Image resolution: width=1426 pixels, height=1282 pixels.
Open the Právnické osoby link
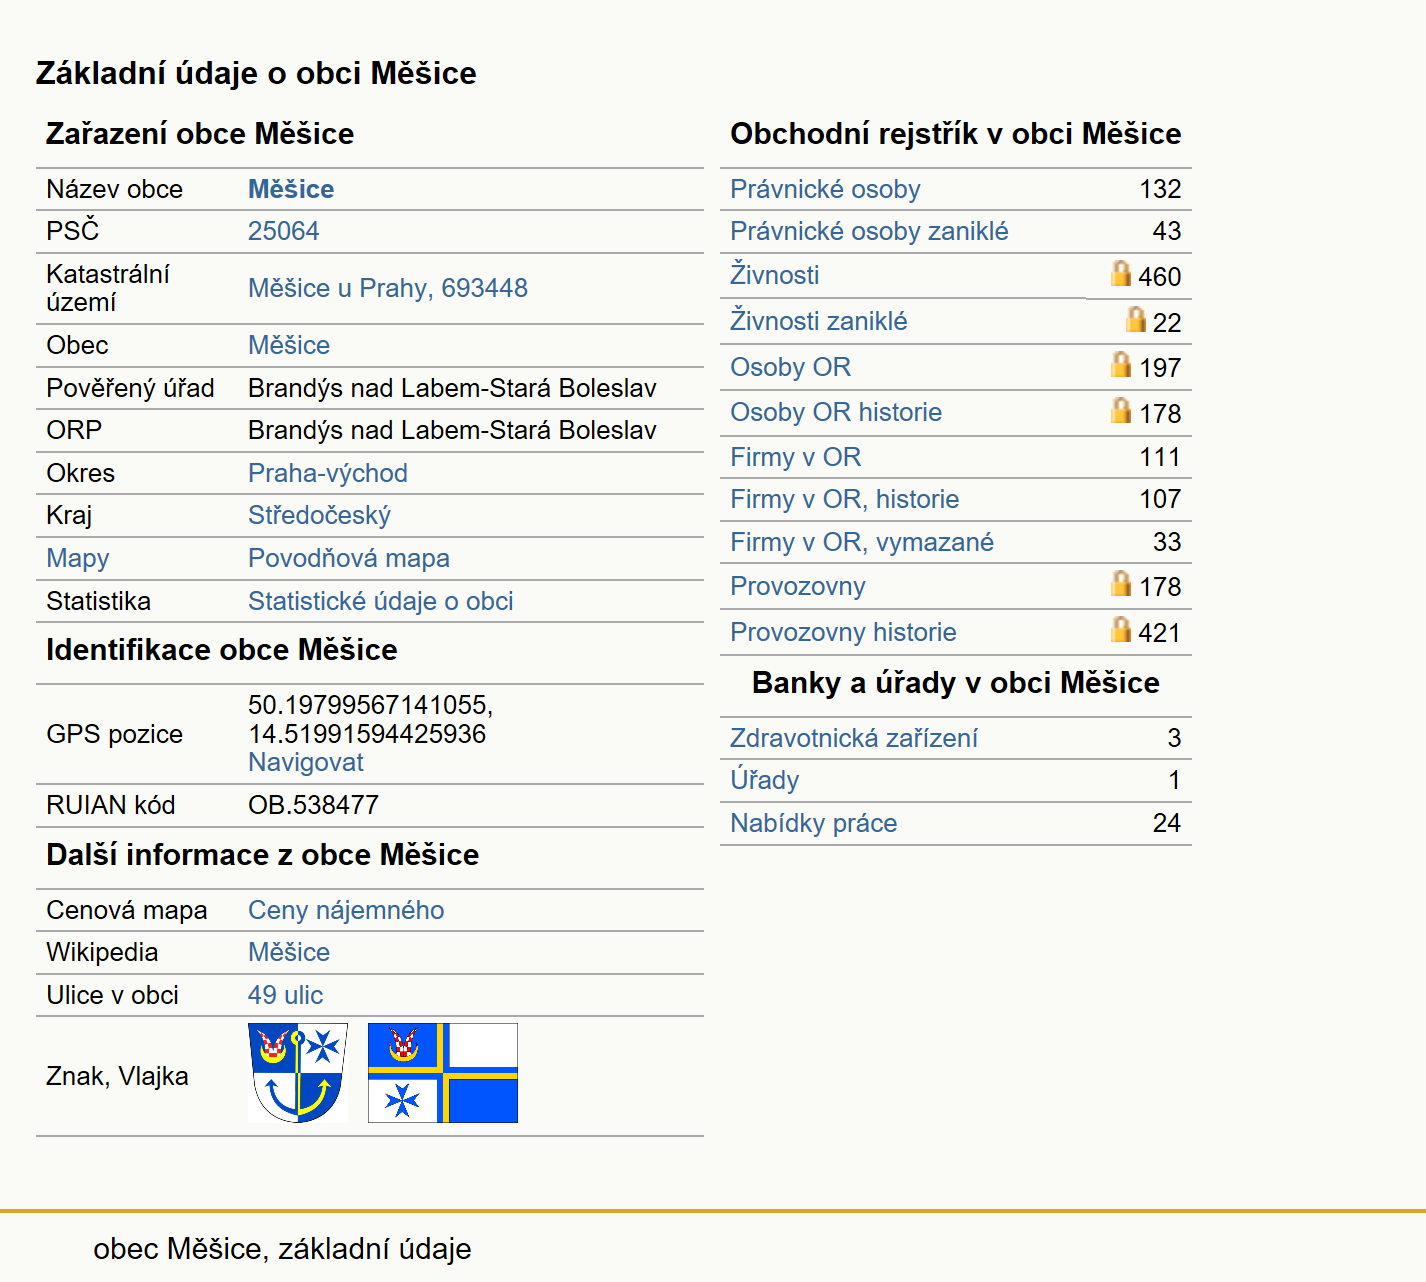(825, 189)
